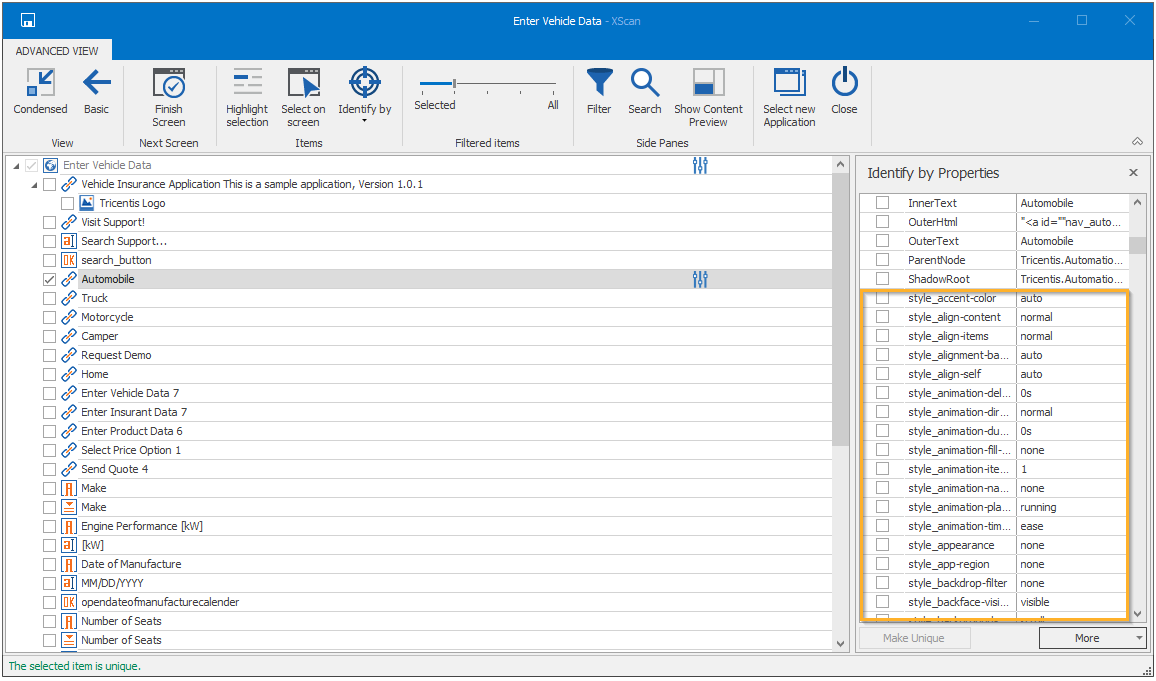Collapse the ribbon with the chevron
The height and width of the screenshot is (681, 1156).
pyautogui.click(x=1137, y=142)
